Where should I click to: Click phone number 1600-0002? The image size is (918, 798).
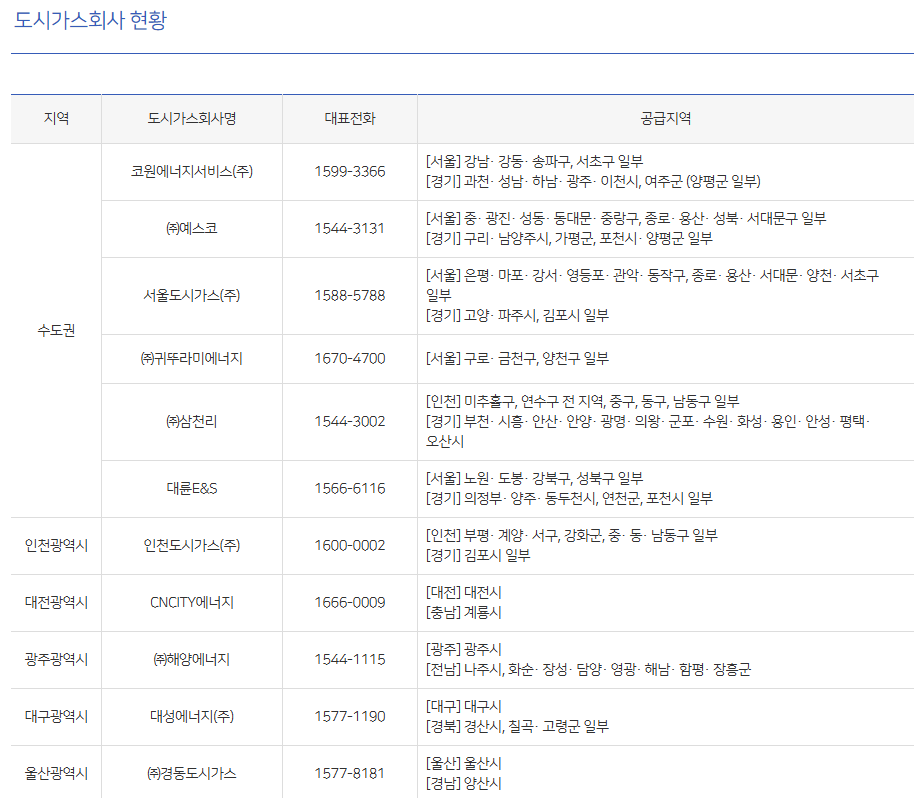(350, 546)
